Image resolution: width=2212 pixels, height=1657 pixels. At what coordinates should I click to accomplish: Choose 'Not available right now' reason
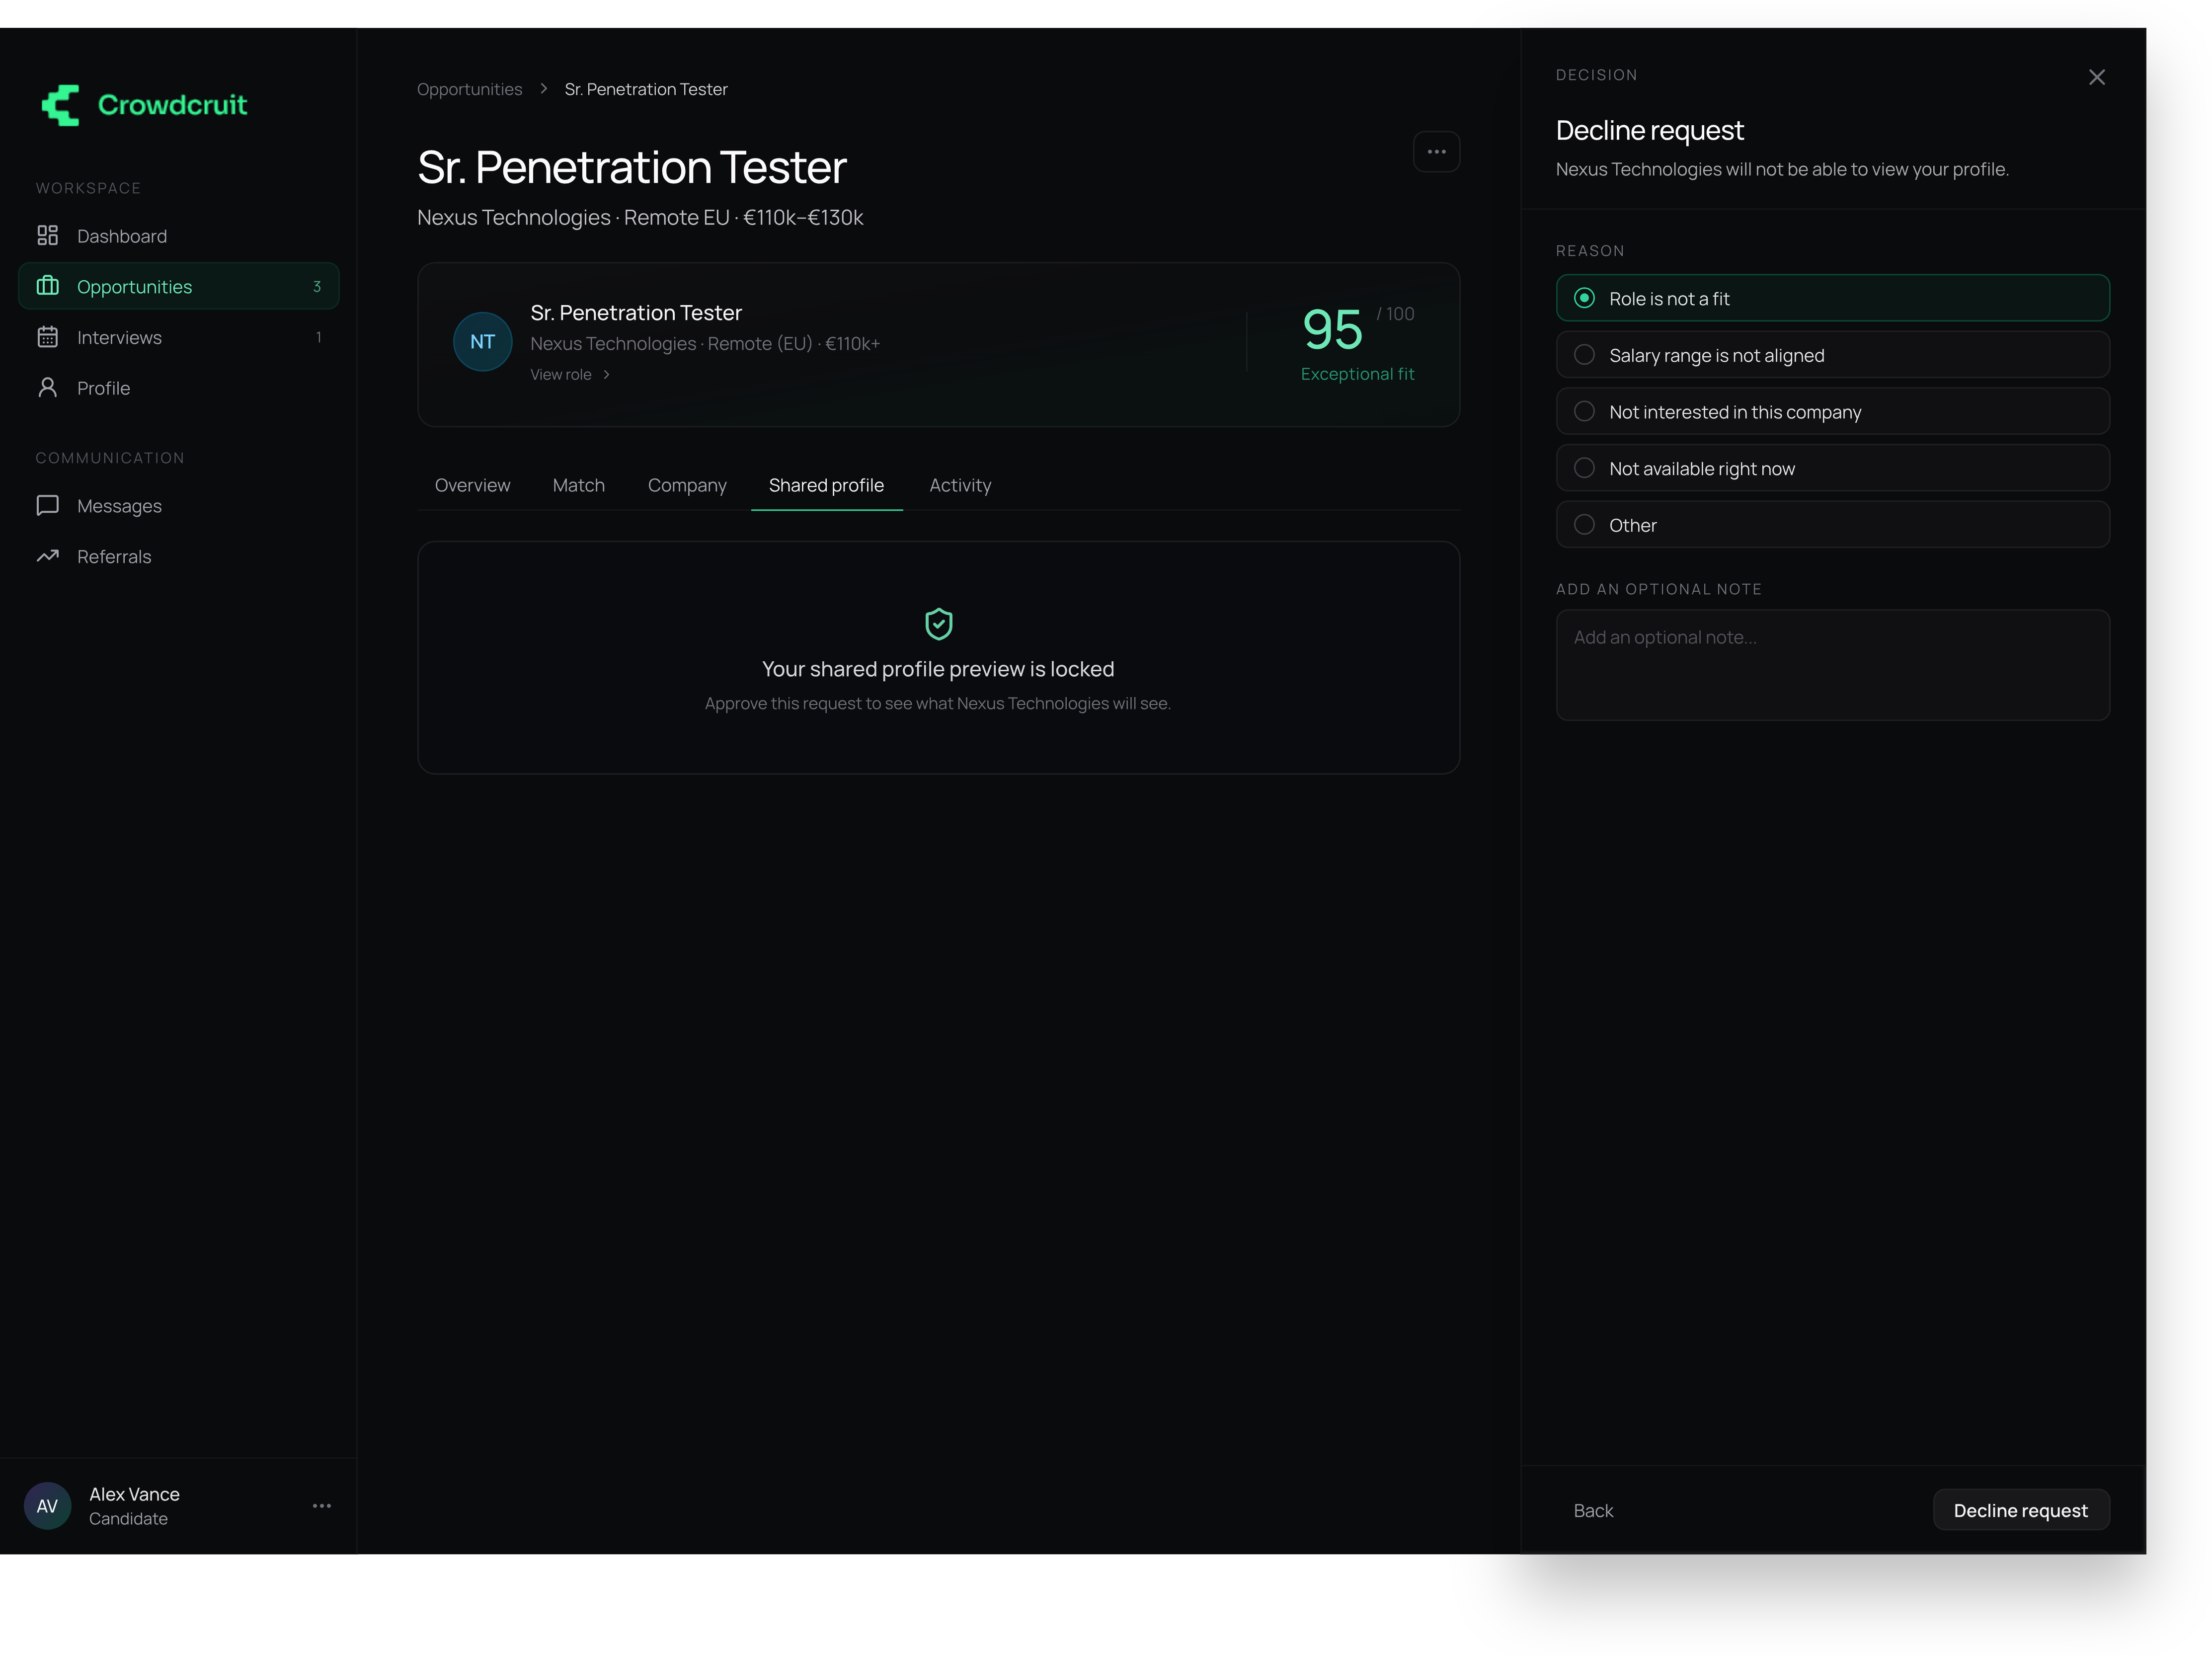(x=1833, y=468)
